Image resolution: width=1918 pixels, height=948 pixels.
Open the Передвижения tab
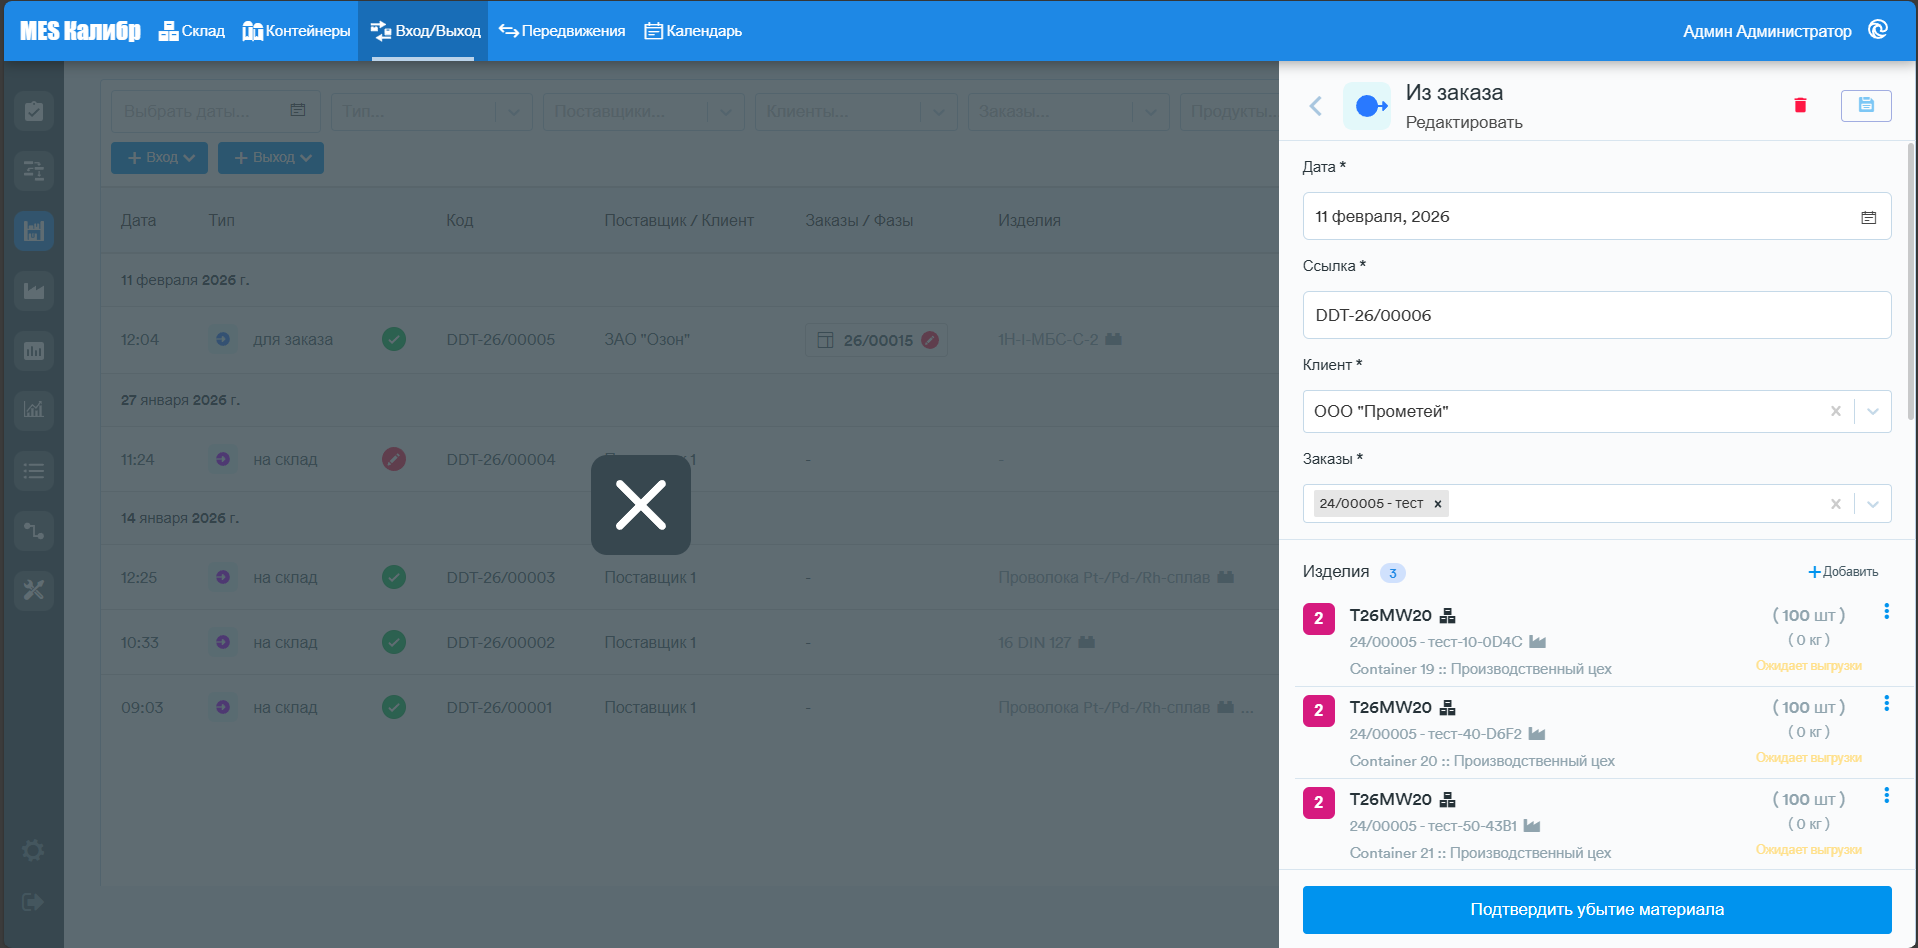[562, 31]
